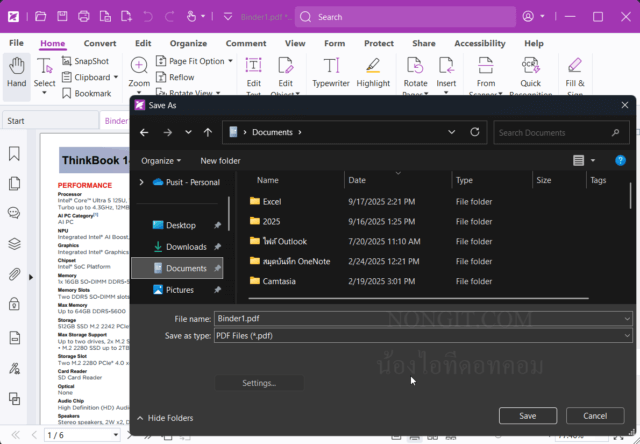The image size is (640, 444).
Task: Select the Camtasia folder
Action: point(279,281)
